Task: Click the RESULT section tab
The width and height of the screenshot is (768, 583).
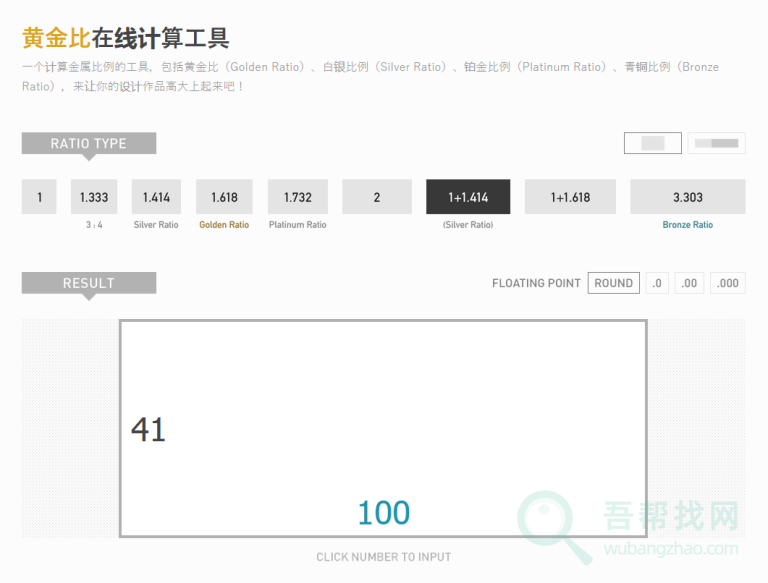Action: point(89,283)
